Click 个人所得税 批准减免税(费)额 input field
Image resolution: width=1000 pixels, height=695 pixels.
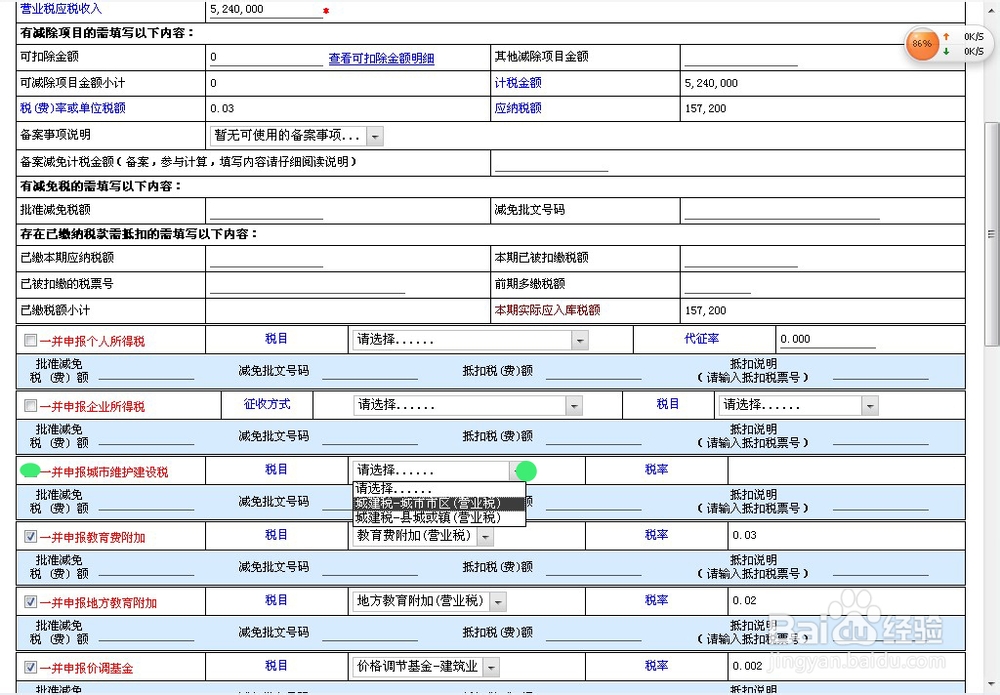pos(147,373)
